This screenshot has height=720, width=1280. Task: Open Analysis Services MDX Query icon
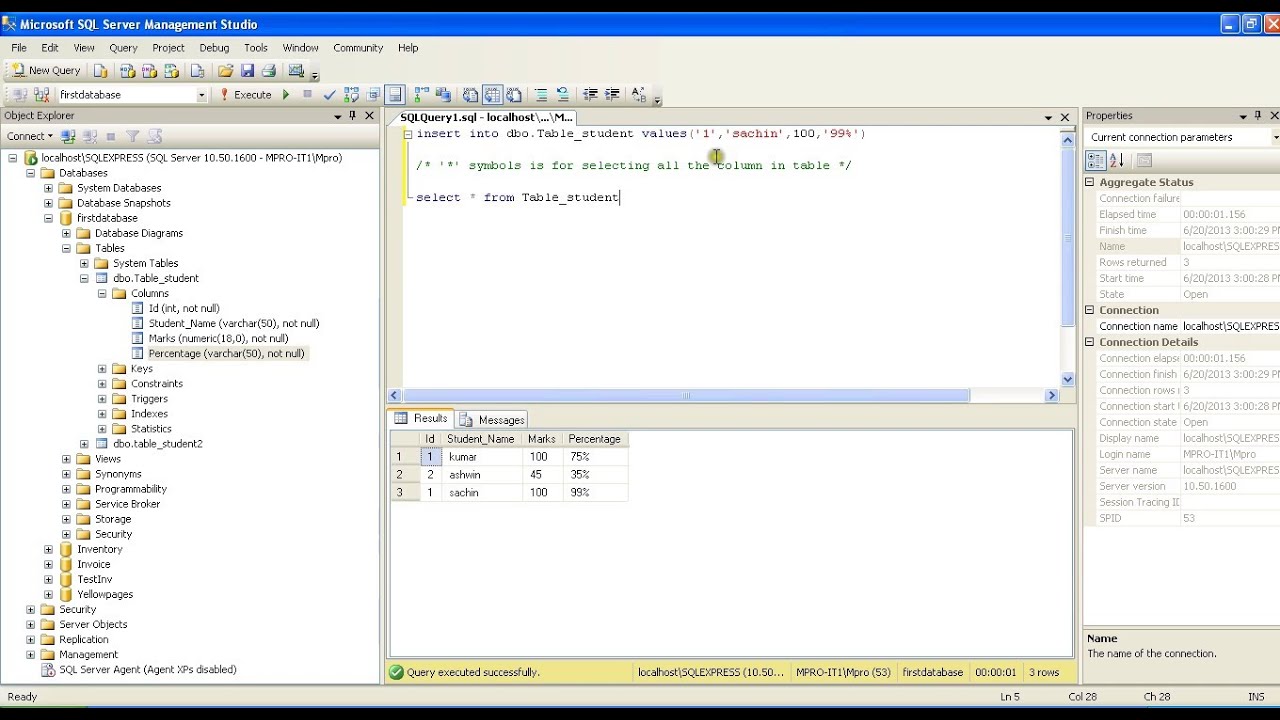(127, 71)
